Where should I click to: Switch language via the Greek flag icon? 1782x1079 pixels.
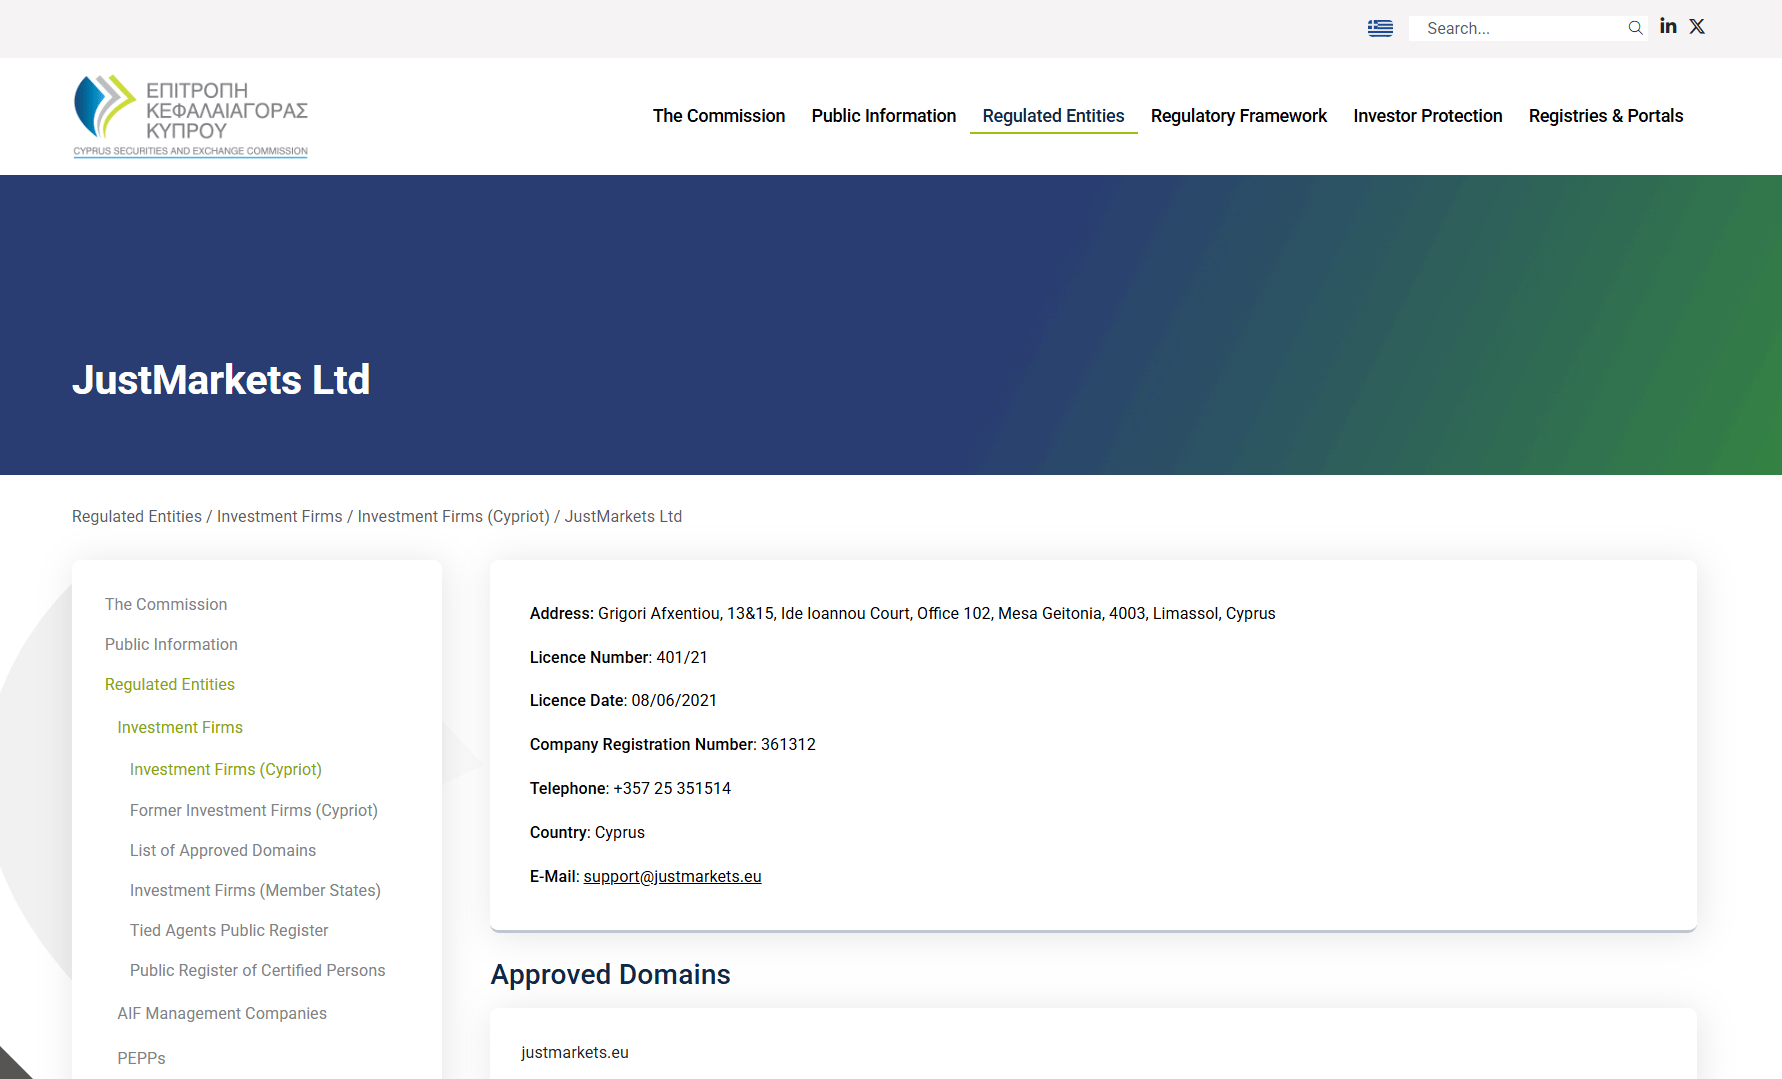[1380, 28]
